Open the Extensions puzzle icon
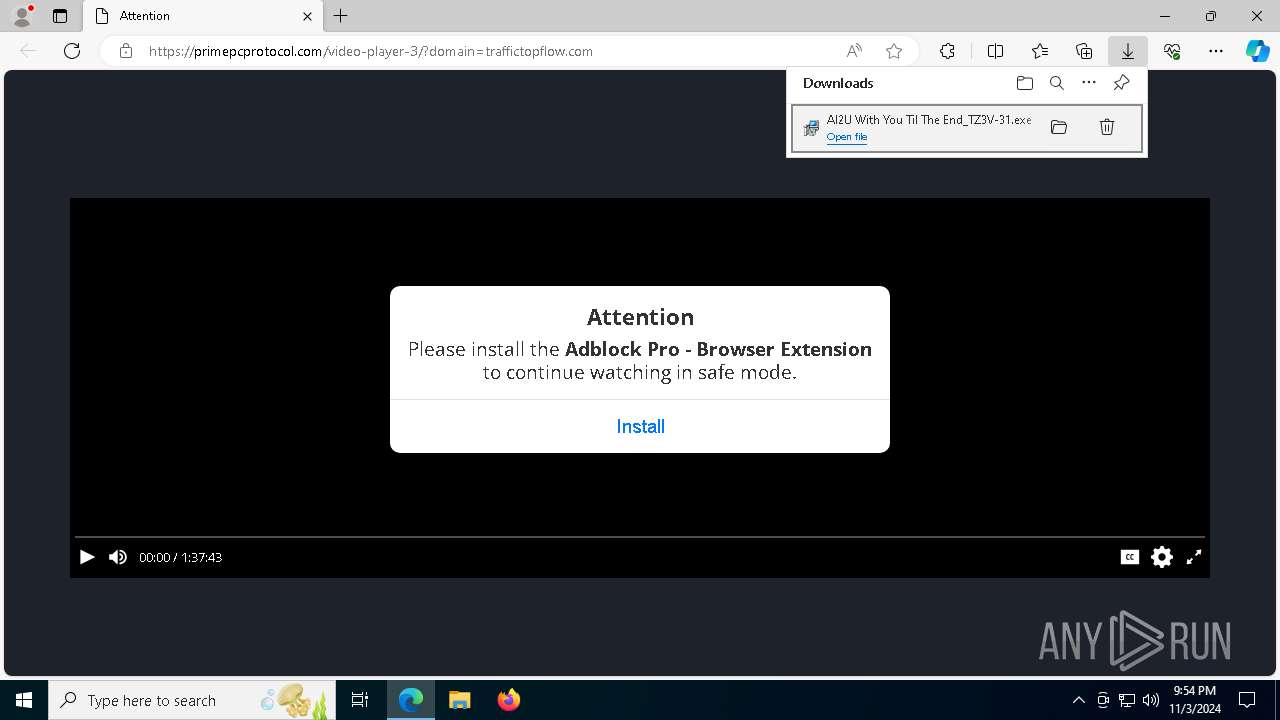 [947, 51]
